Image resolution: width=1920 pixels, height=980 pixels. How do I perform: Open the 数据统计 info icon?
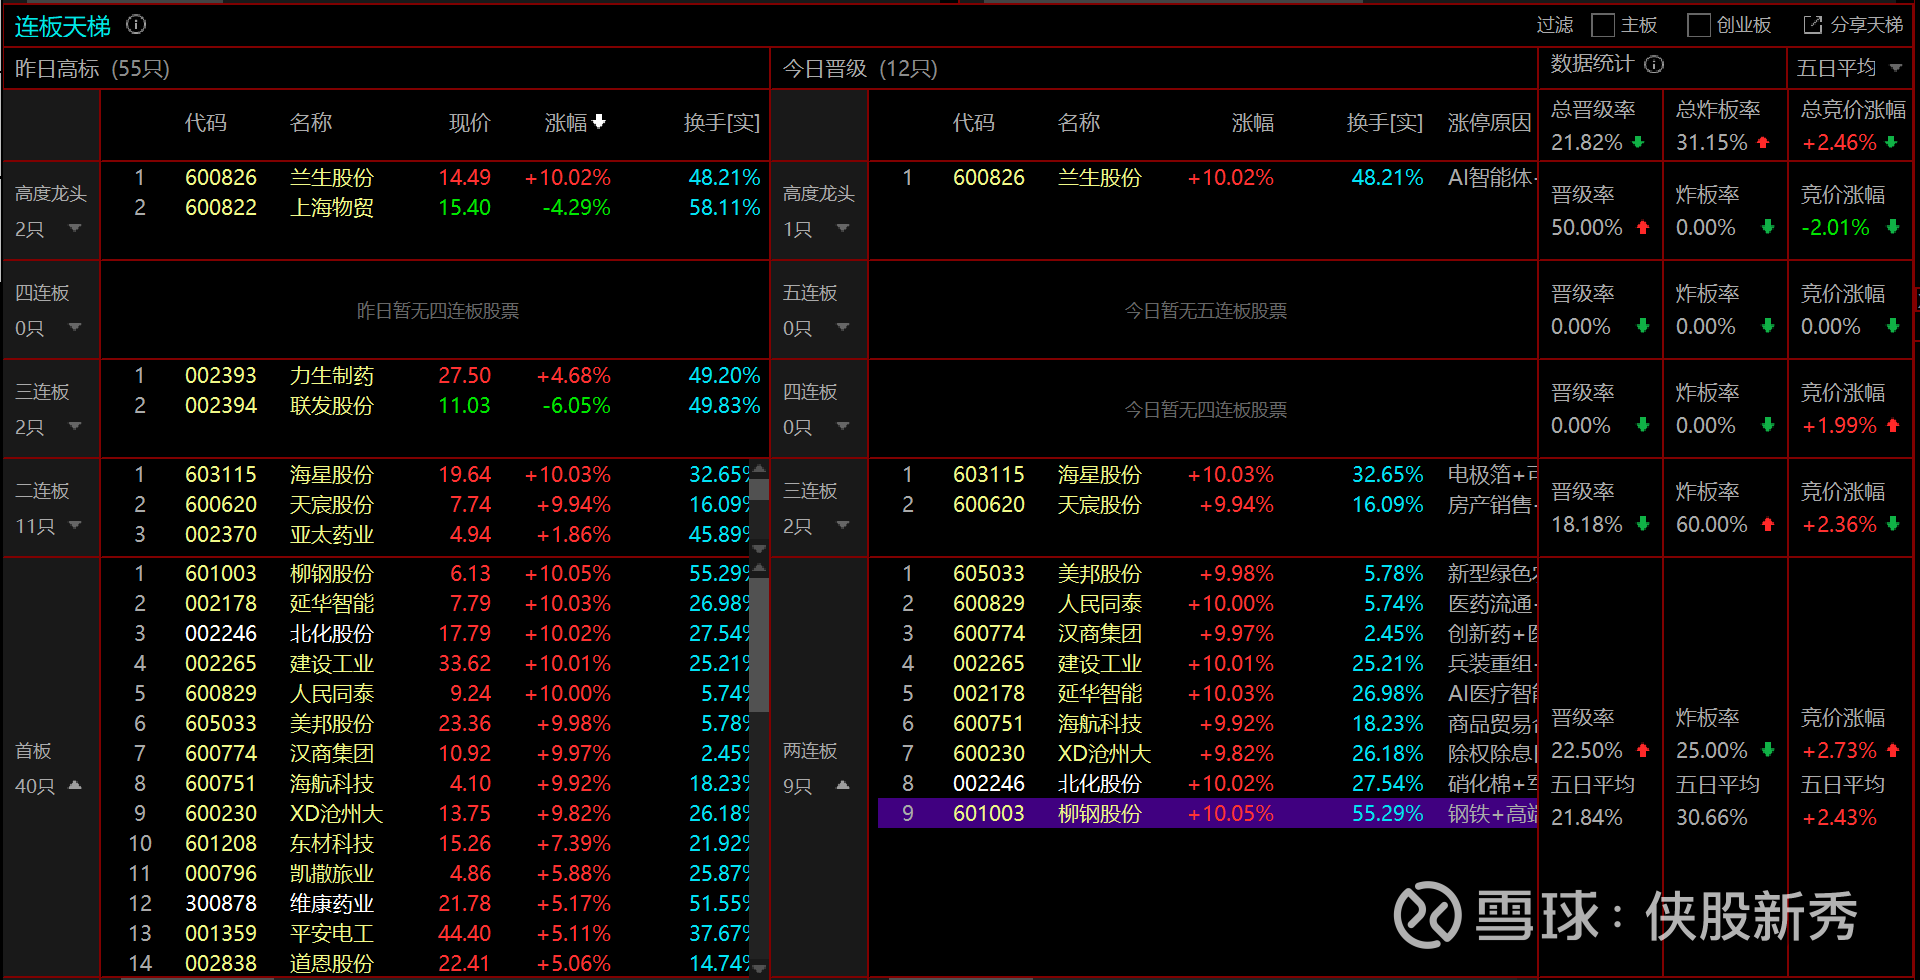1654,65
